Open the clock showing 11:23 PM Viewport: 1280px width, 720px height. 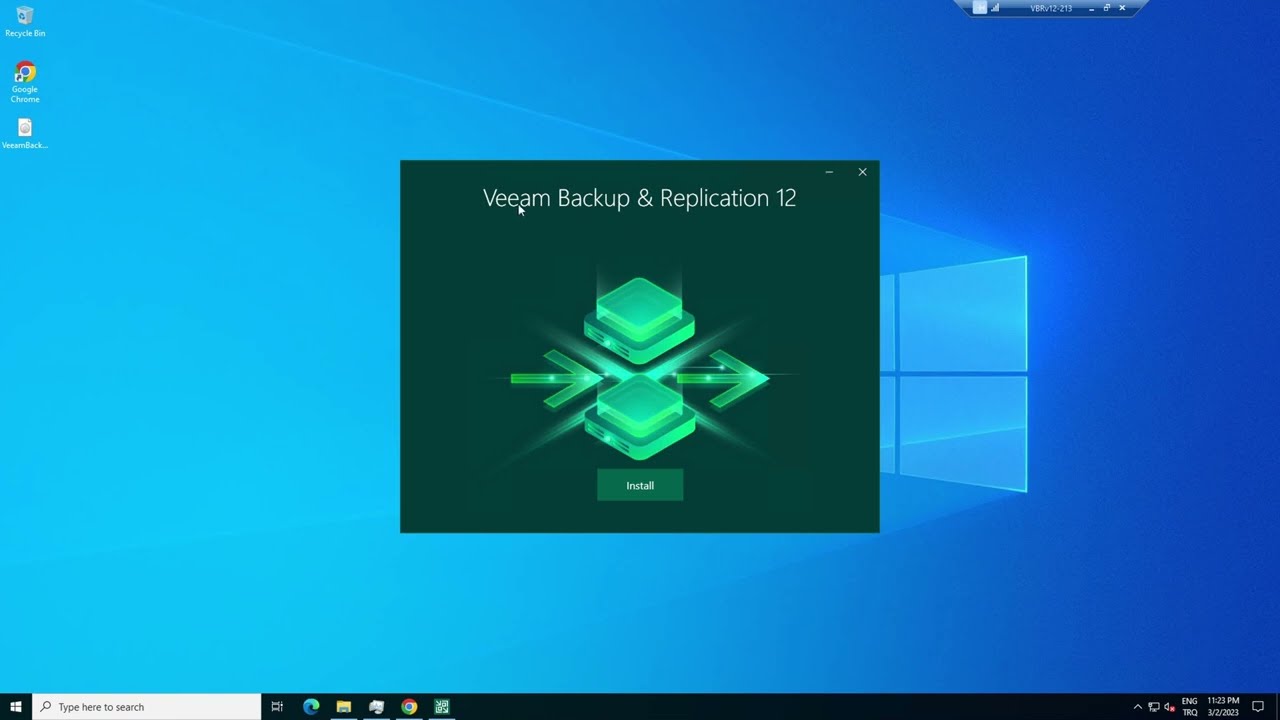click(x=1223, y=707)
